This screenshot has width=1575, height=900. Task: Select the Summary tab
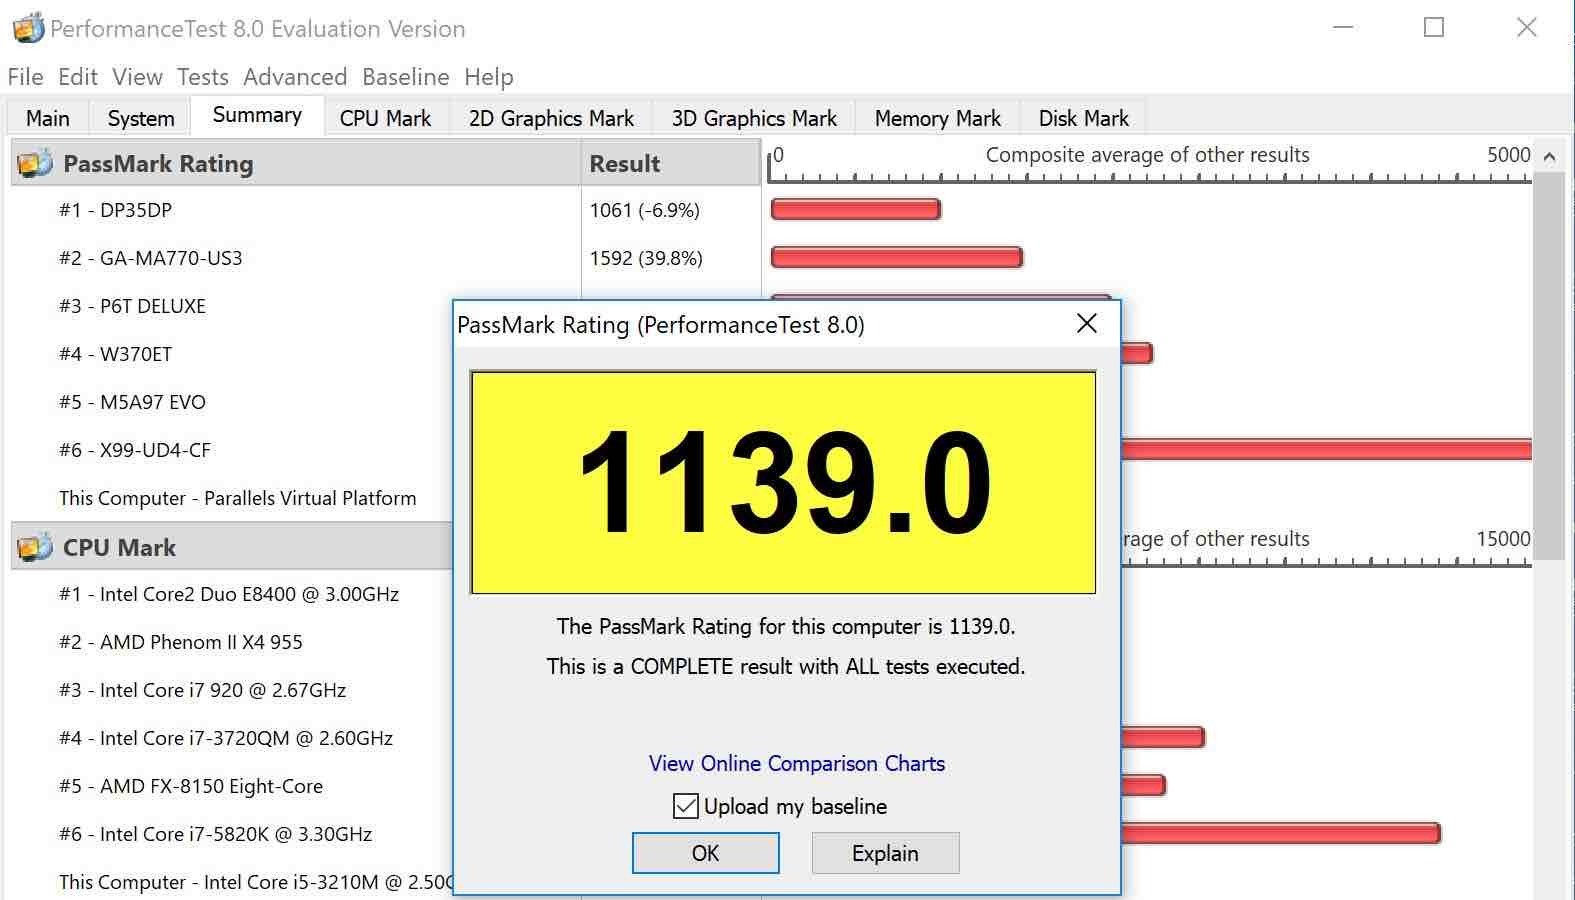point(257,115)
